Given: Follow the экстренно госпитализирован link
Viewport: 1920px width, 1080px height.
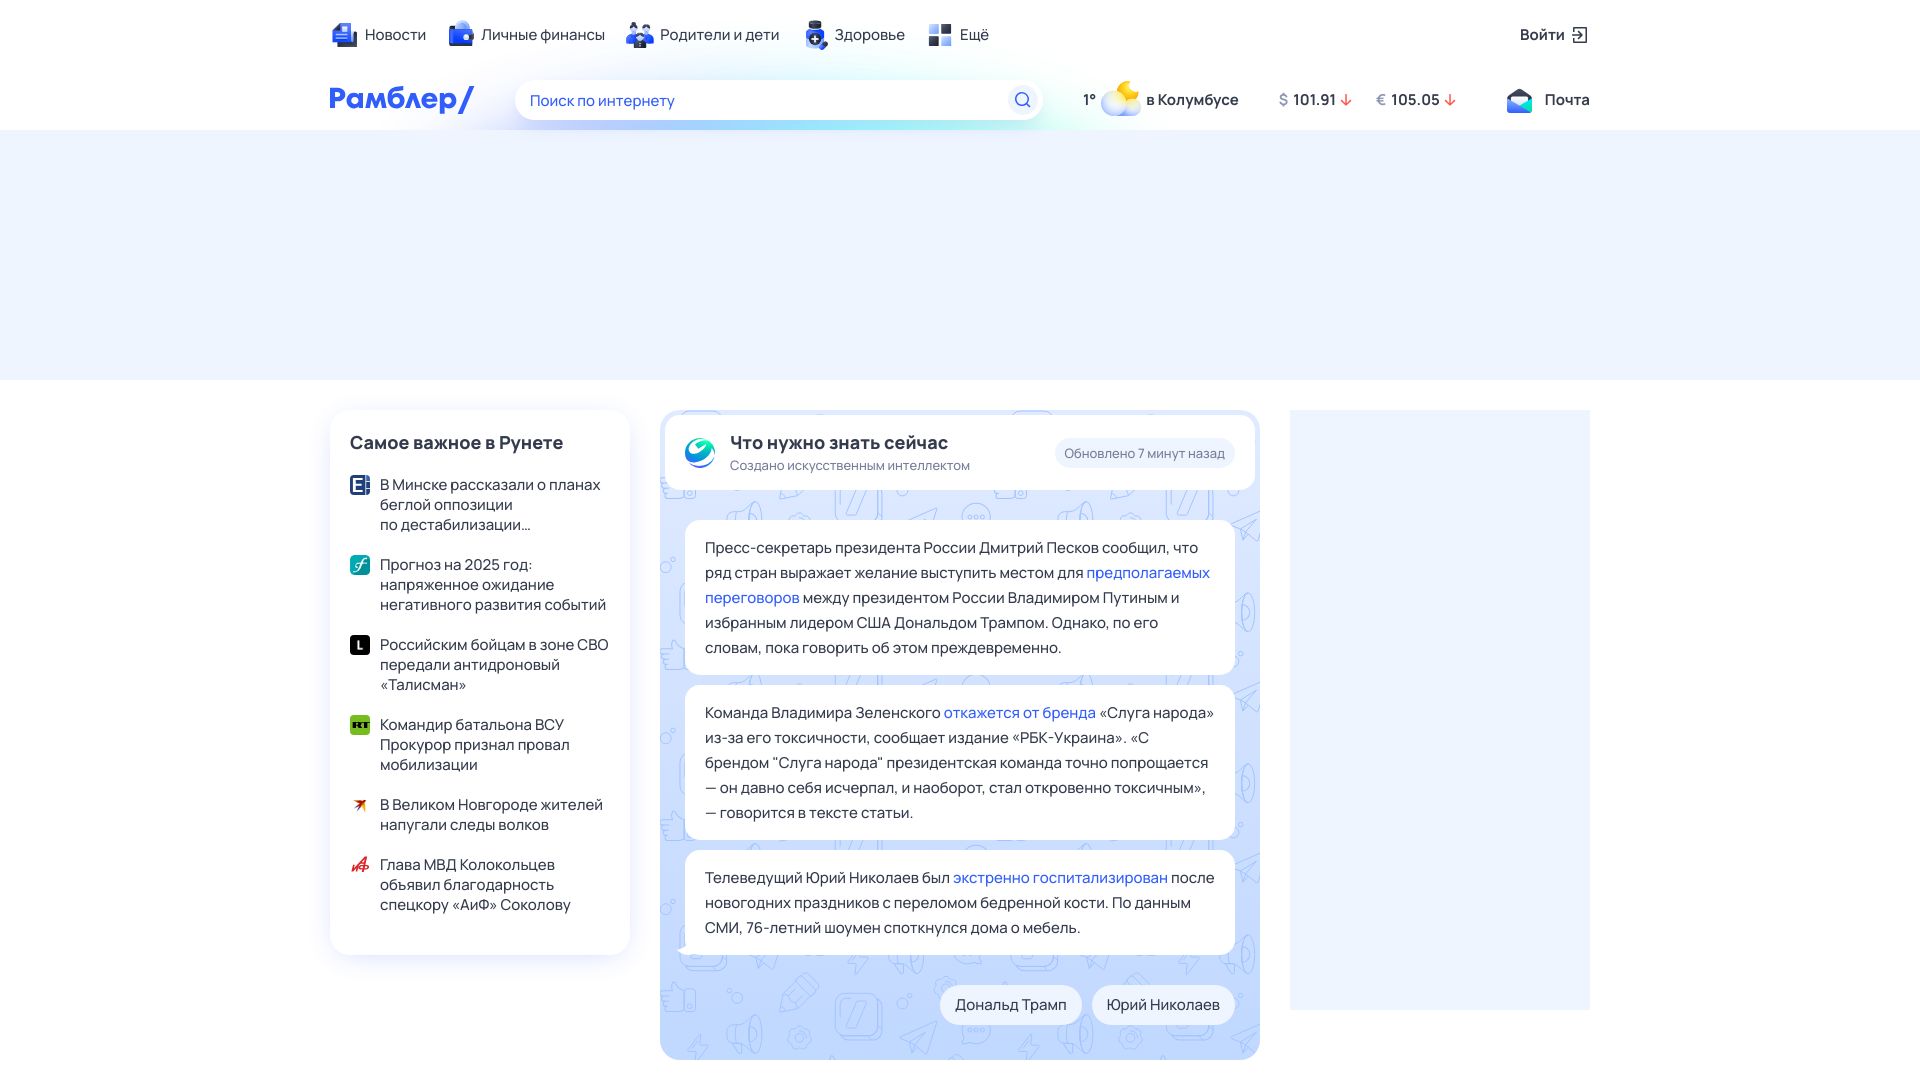Looking at the screenshot, I should [x=1060, y=878].
